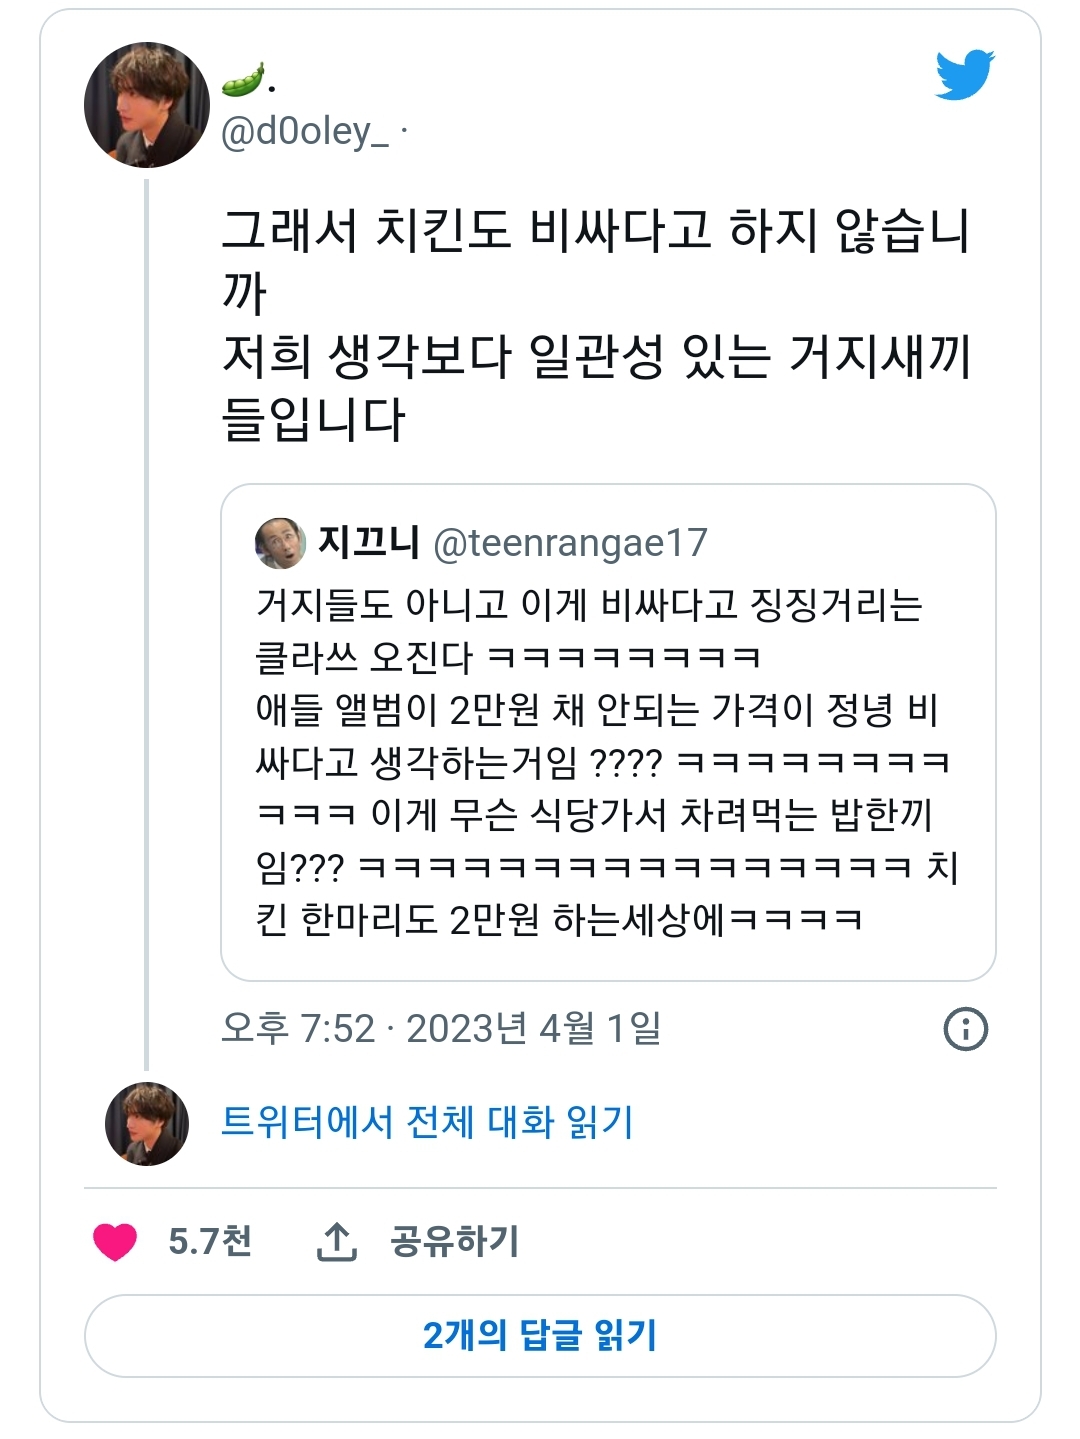The height and width of the screenshot is (1439, 1080).
Task: Click the share arrow icon
Action: pyautogui.click(x=337, y=1241)
